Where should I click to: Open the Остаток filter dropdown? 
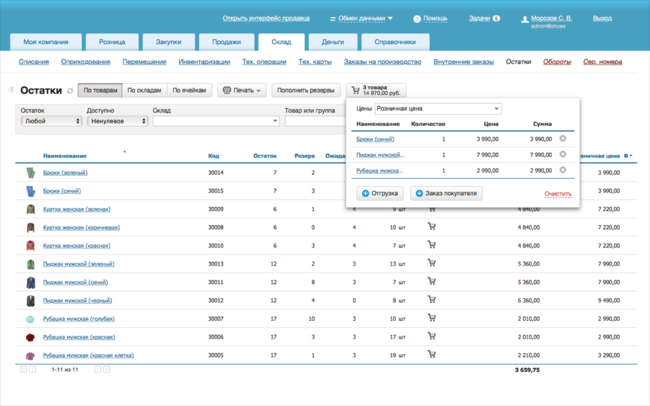click(x=50, y=121)
